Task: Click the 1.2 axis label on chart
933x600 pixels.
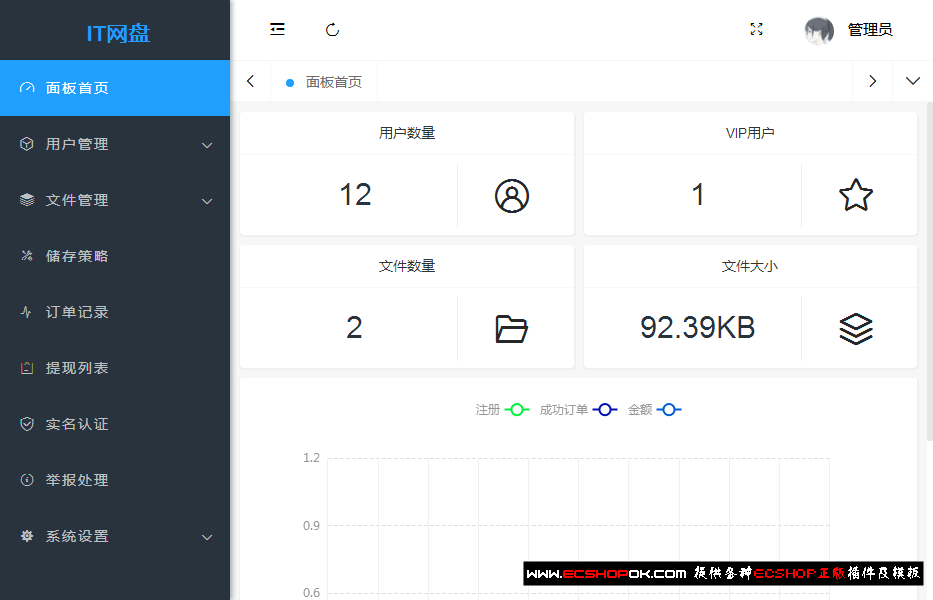Action: click(311, 458)
